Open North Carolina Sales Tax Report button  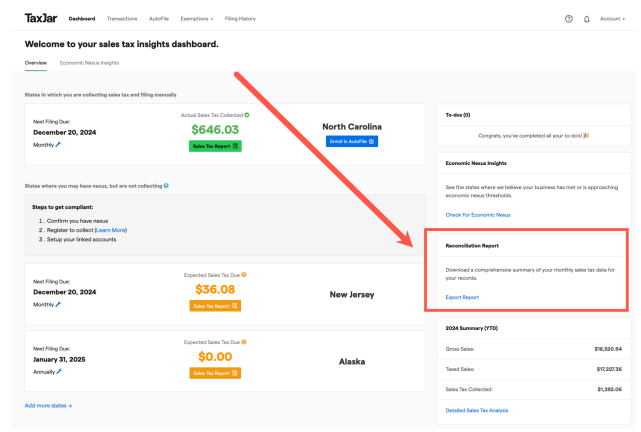click(215, 146)
